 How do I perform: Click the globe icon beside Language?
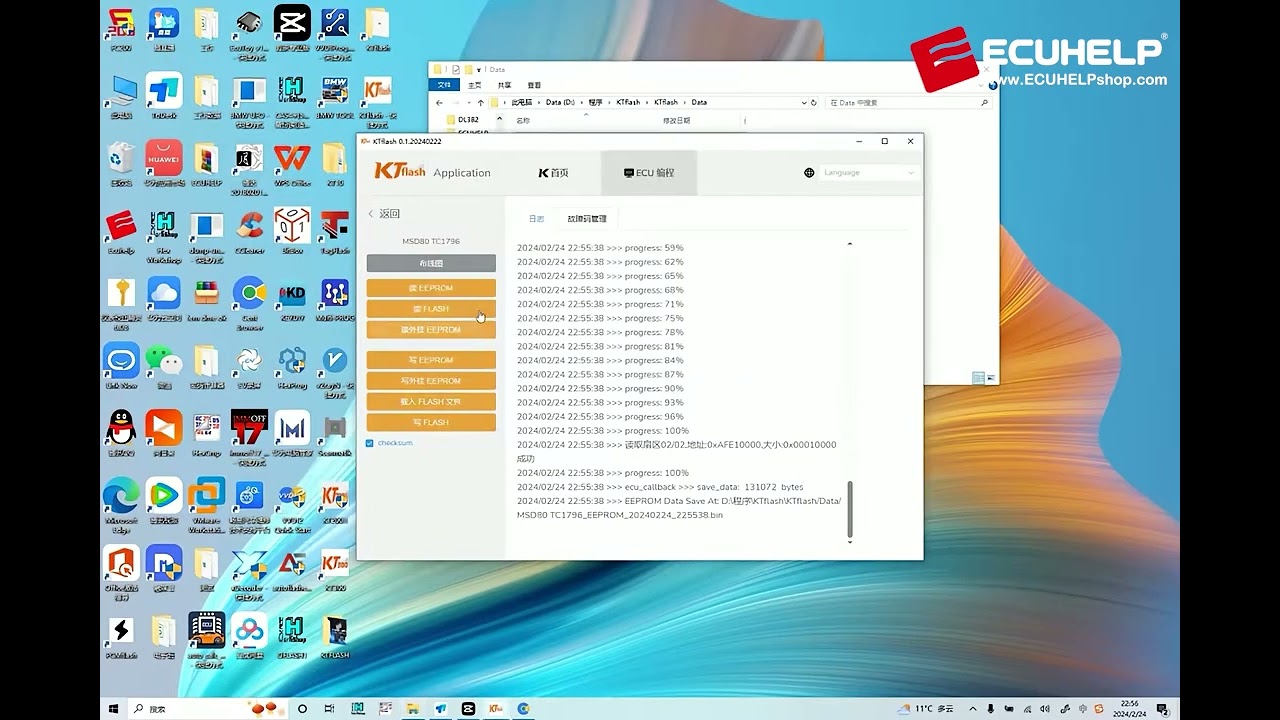[x=809, y=173]
